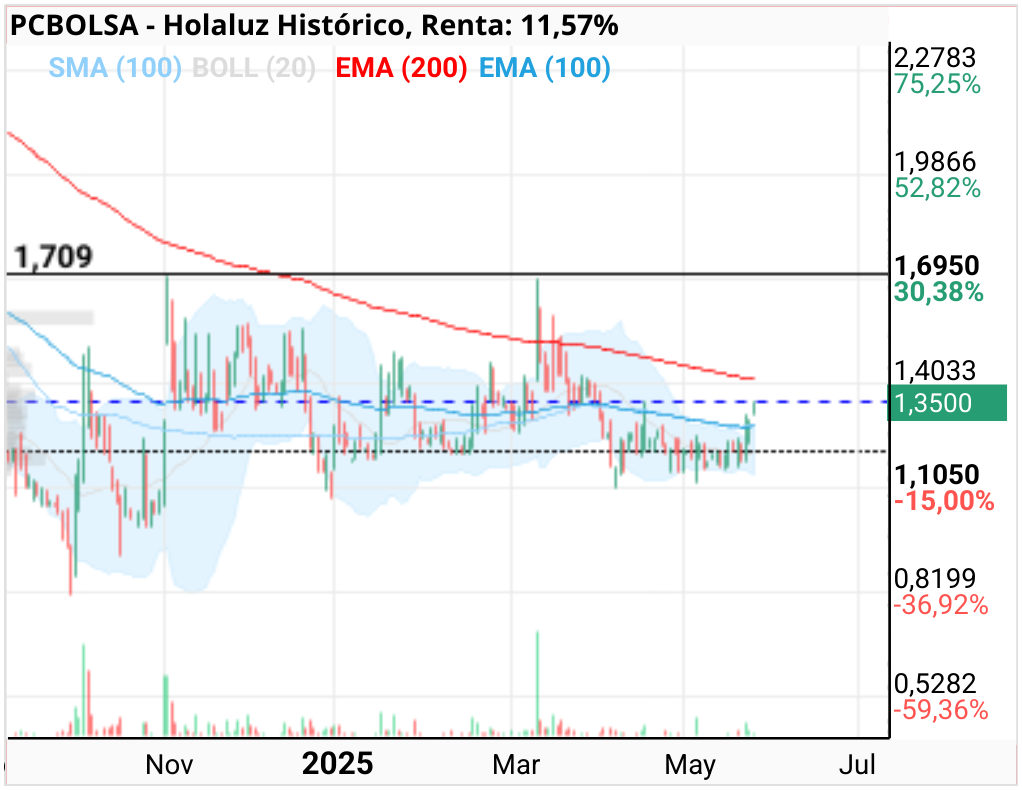Click the 30,38% axis percentage
The image size is (1022, 790).
939,292
